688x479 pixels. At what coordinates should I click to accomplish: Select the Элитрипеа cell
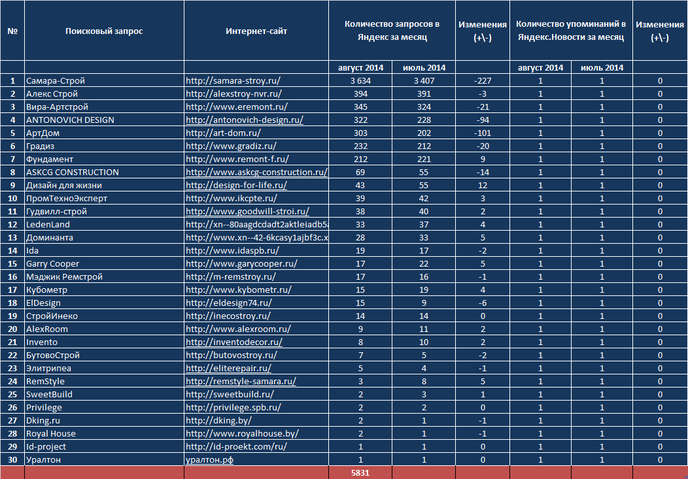[x=104, y=368]
